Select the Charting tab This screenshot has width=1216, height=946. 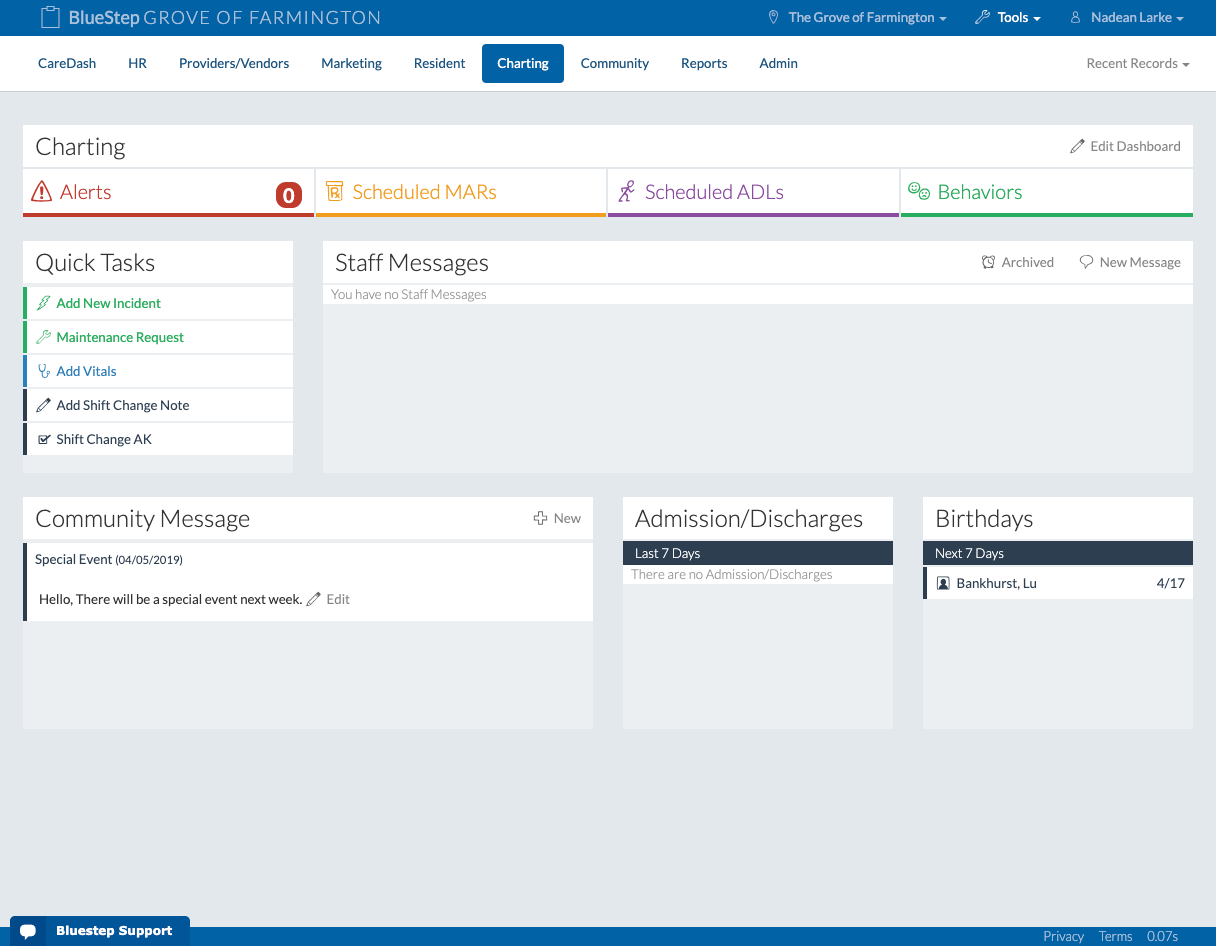(x=523, y=63)
